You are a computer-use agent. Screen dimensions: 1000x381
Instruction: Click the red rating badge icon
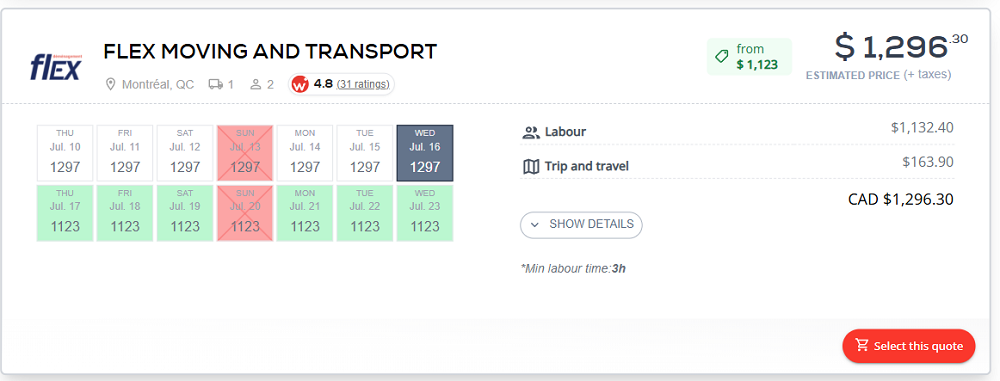pos(300,84)
